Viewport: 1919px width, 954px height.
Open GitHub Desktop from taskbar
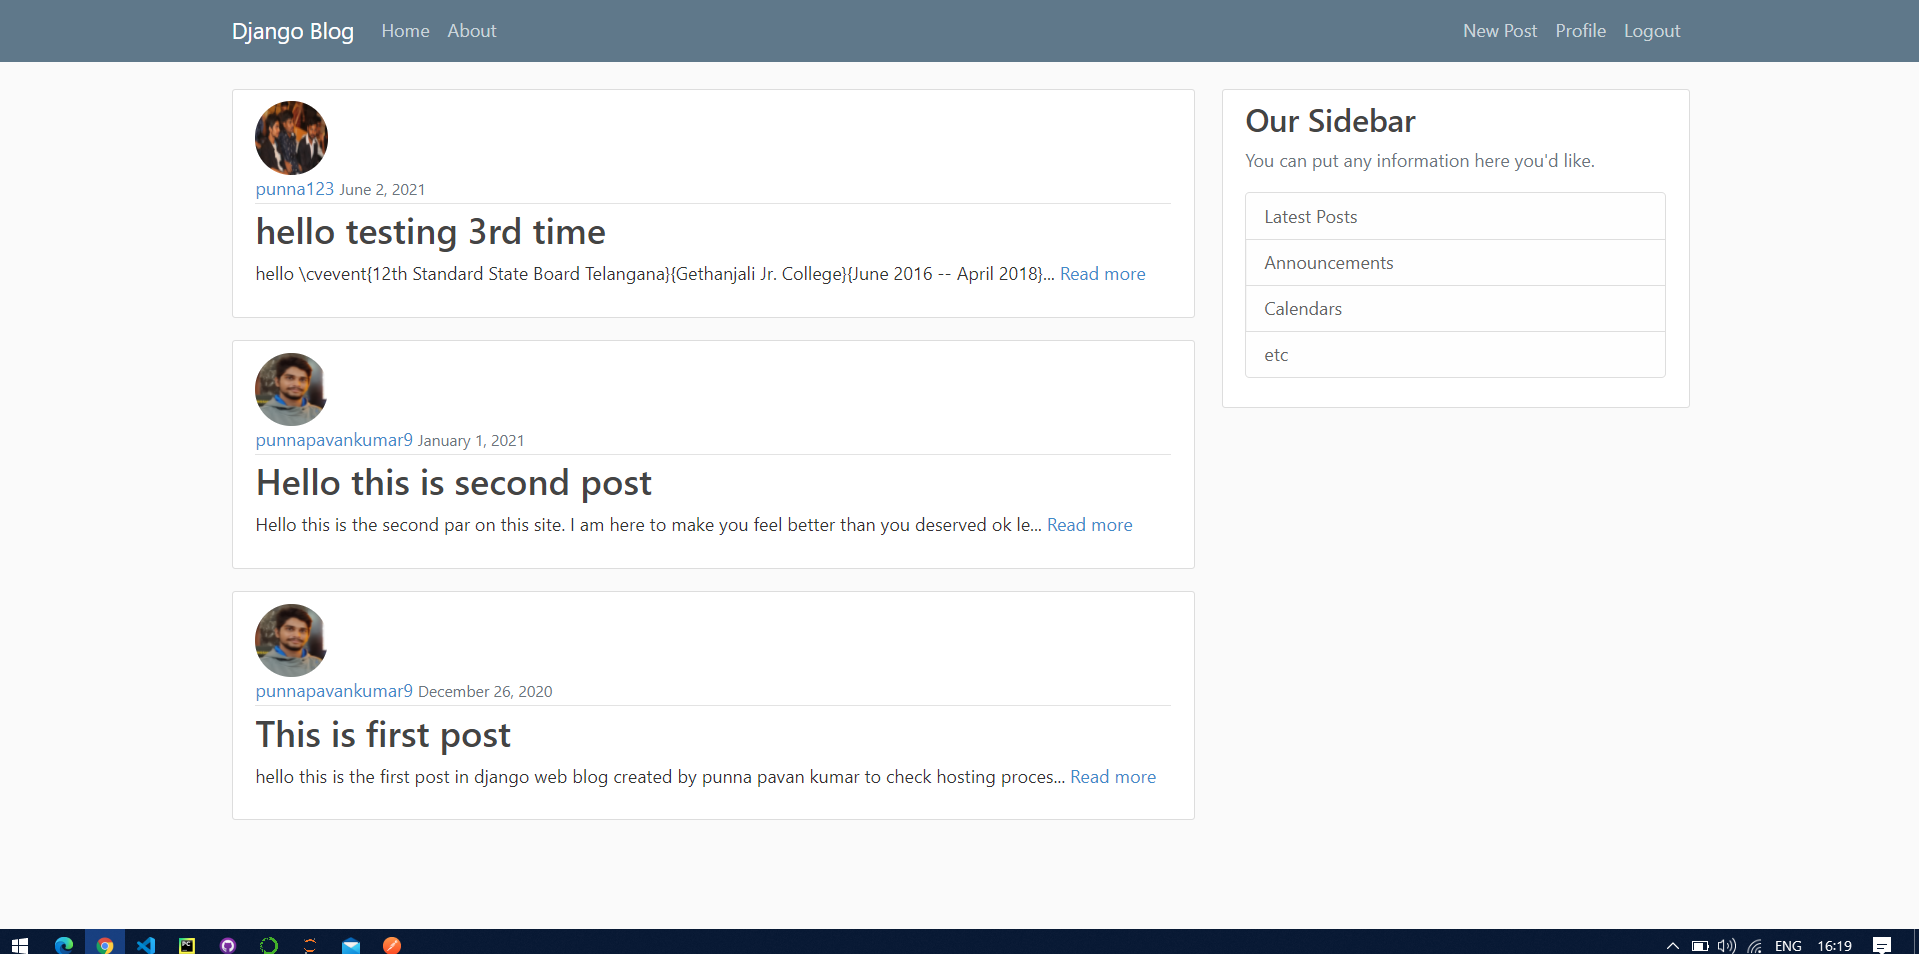coord(227,945)
